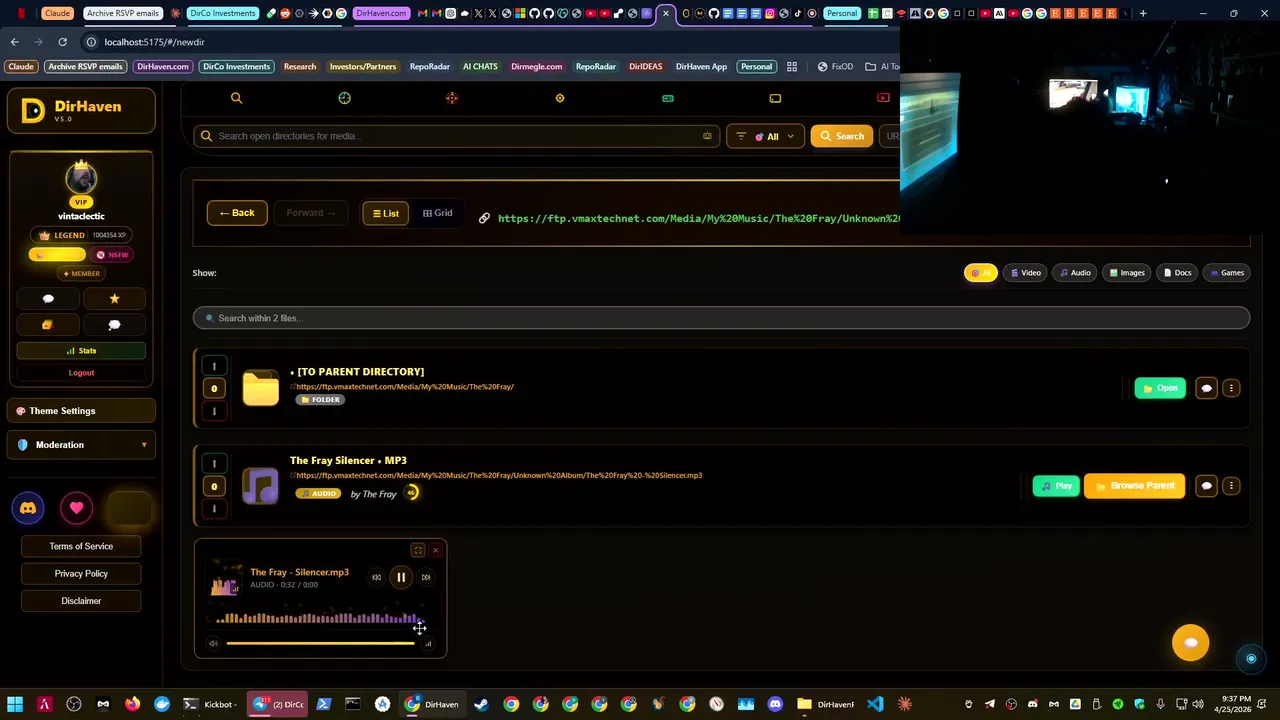Click the white chat cloud icon in profile panel
Image resolution: width=1280 pixels, height=720 pixels.
[114, 325]
